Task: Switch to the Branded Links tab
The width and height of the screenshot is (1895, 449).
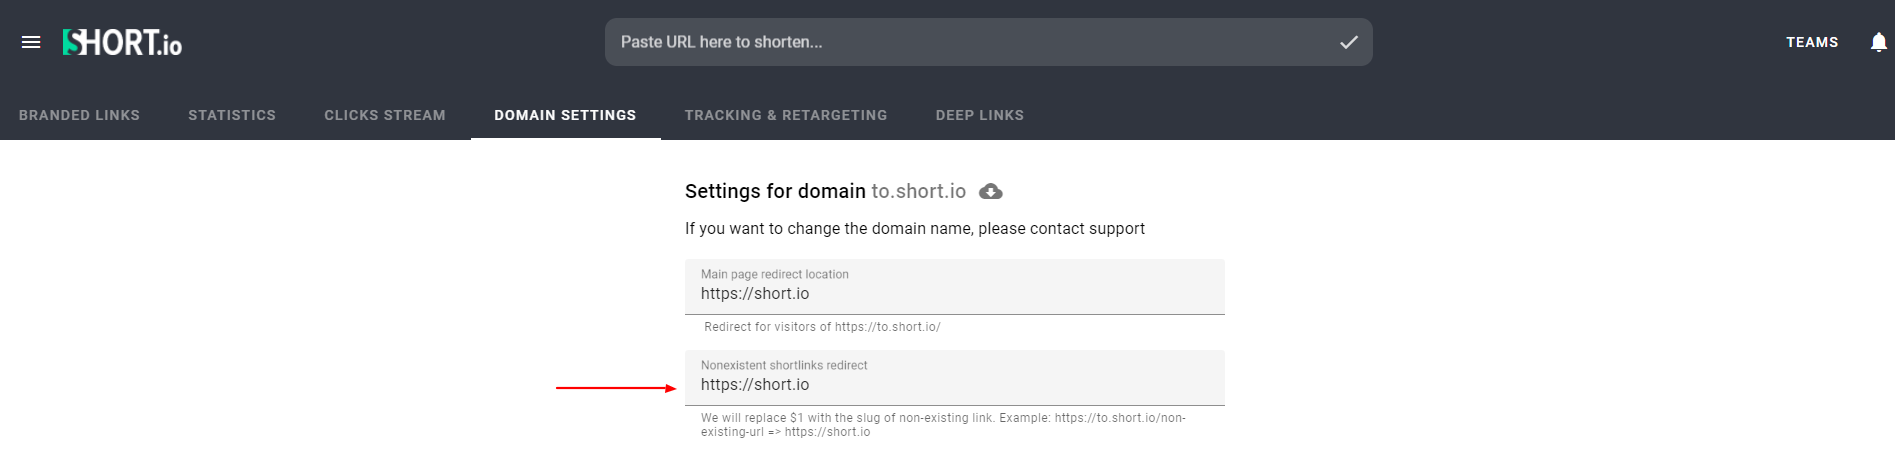Action: point(79,115)
